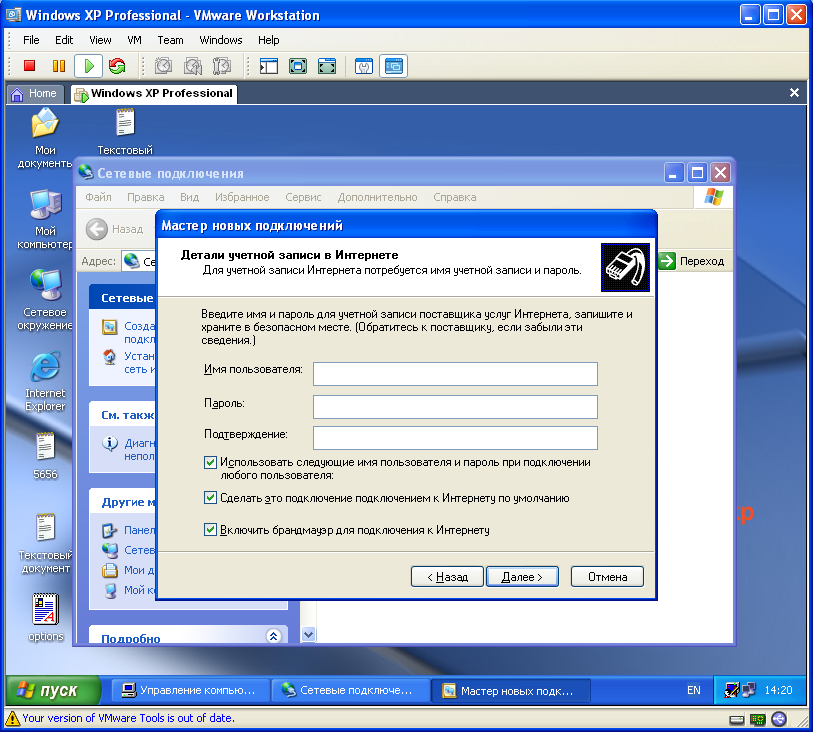Launch Internet Explorer desktop icon
The width and height of the screenshot is (813, 732).
(45, 381)
